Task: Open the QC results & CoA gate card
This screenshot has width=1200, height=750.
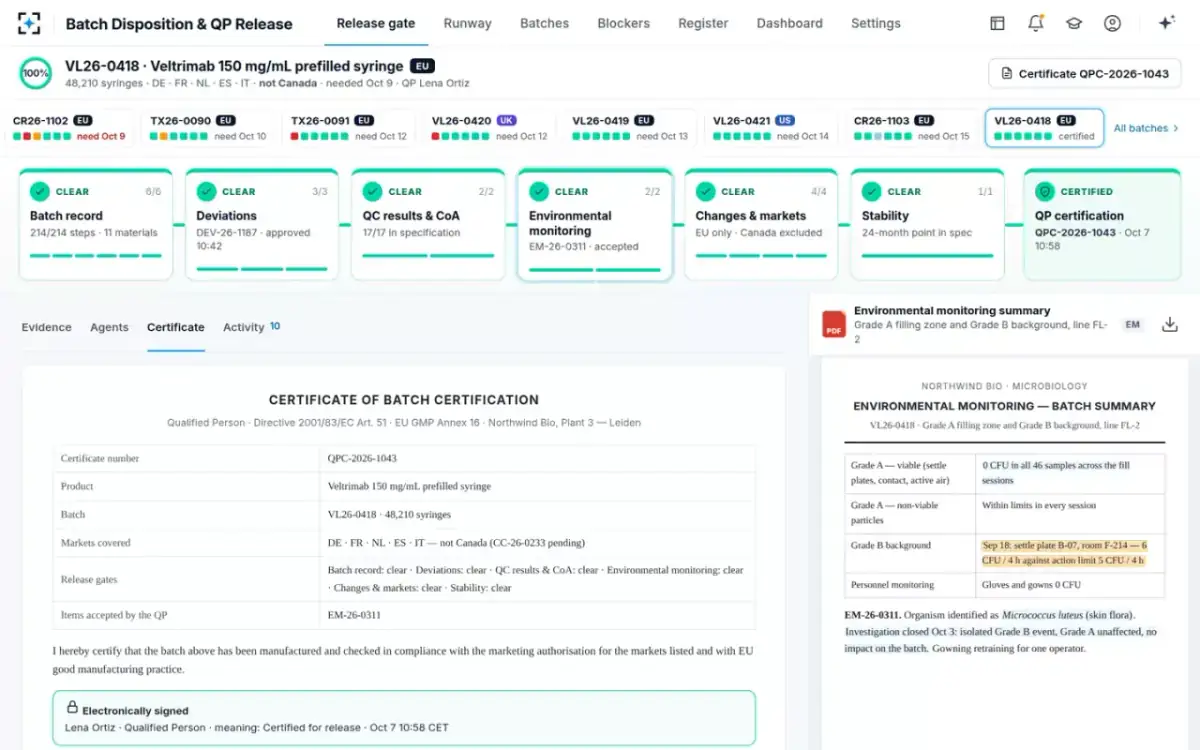Action: point(428,224)
